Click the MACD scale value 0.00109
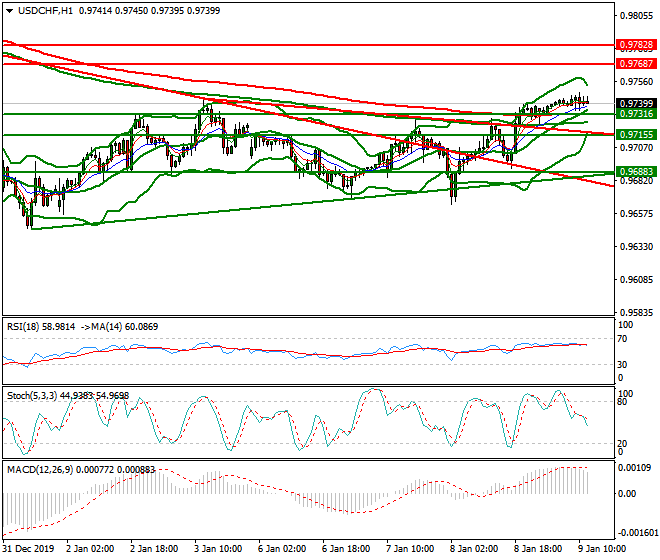This screenshot has height=560, width=660. pos(635,468)
